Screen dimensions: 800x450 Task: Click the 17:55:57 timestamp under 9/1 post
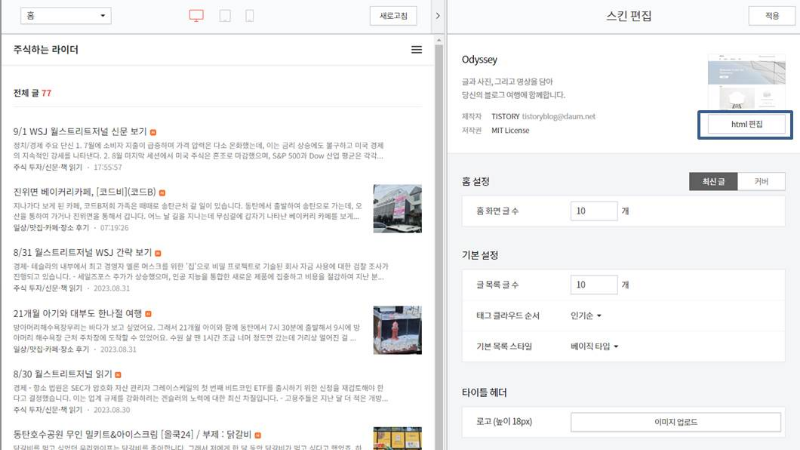tap(108, 167)
